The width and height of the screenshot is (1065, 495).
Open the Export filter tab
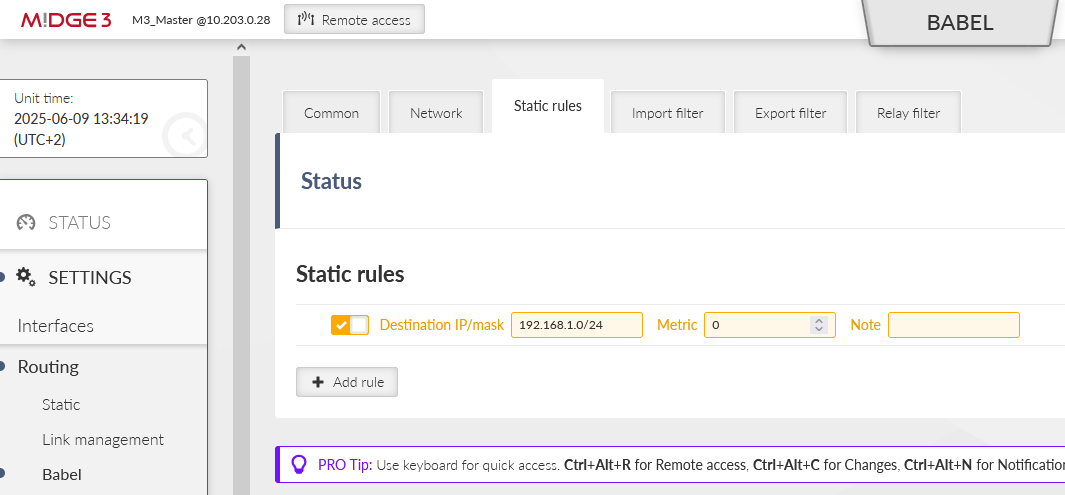[x=791, y=113]
